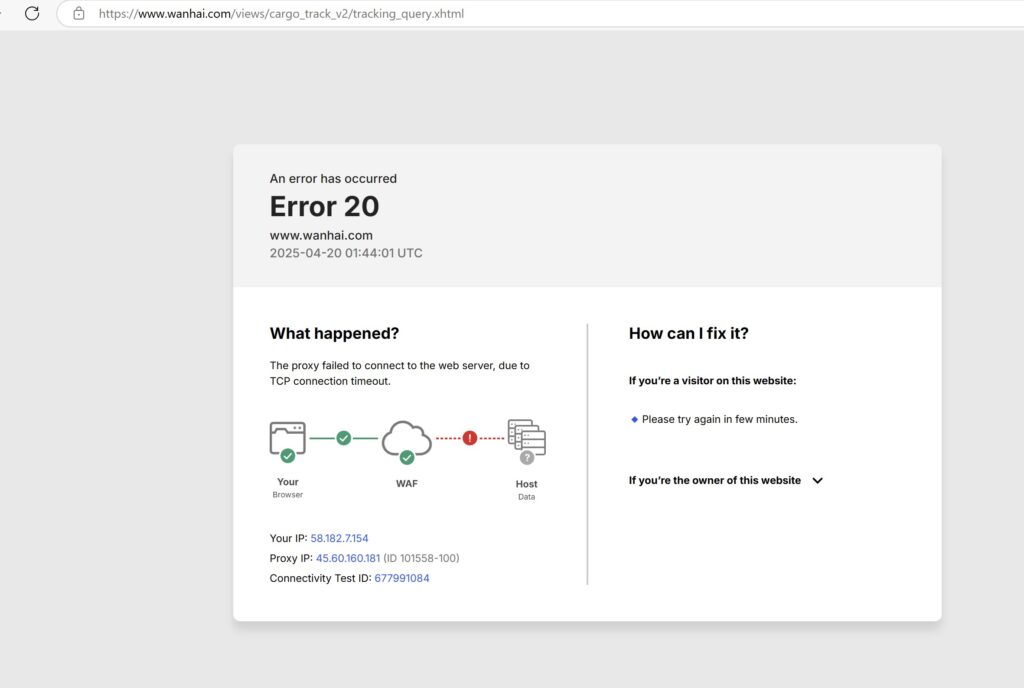Click 'Please try again in few minutes.' text
Viewport: 1024px width, 688px height.
(719, 419)
